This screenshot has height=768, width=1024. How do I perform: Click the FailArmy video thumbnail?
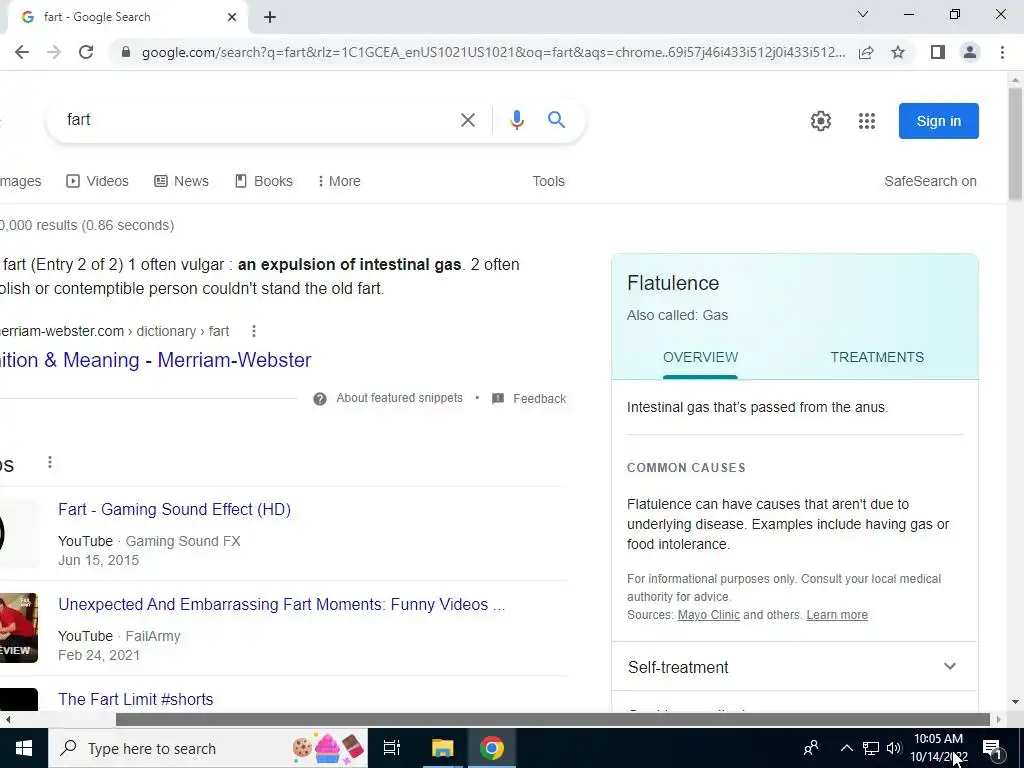point(19,628)
